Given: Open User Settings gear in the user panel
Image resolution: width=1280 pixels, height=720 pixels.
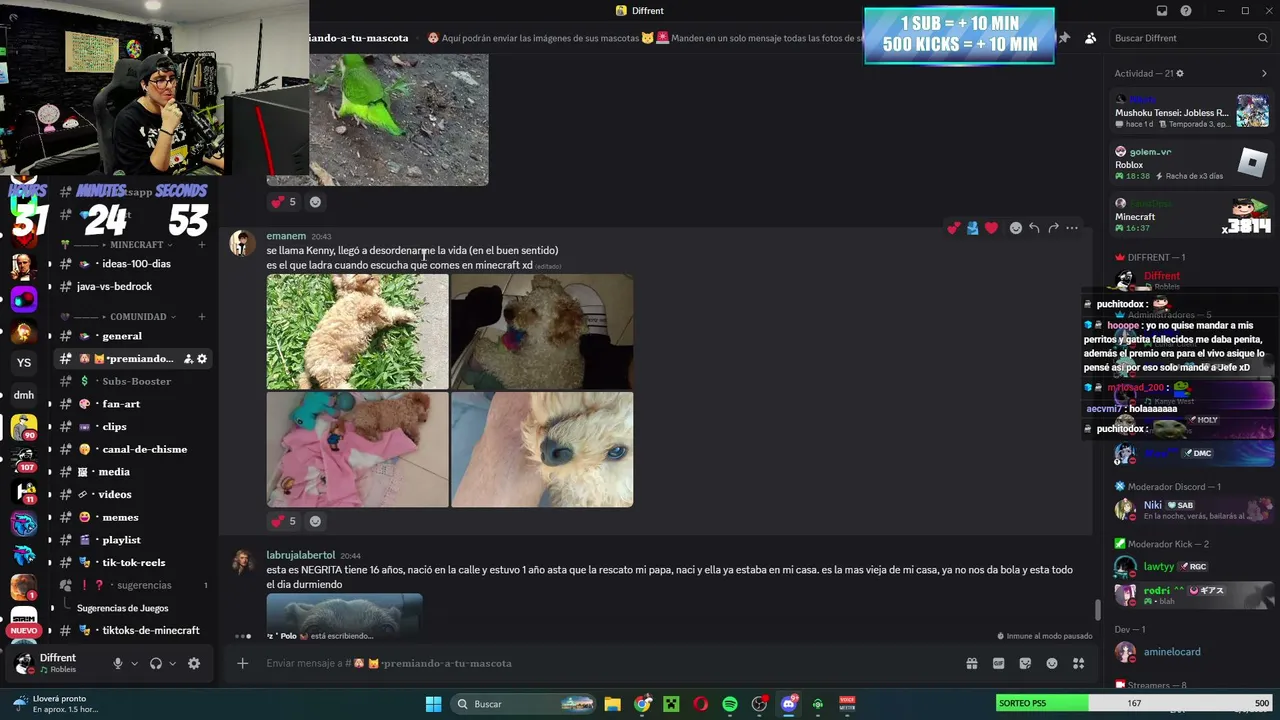Looking at the screenshot, I should coord(194,664).
